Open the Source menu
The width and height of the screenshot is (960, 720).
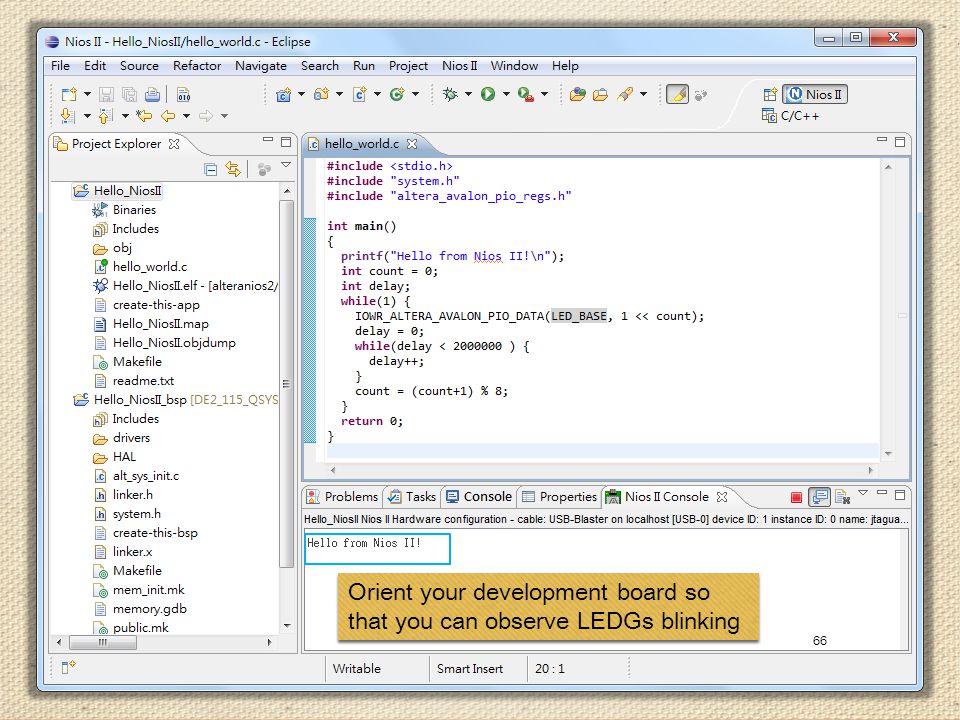pyautogui.click(x=139, y=66)
